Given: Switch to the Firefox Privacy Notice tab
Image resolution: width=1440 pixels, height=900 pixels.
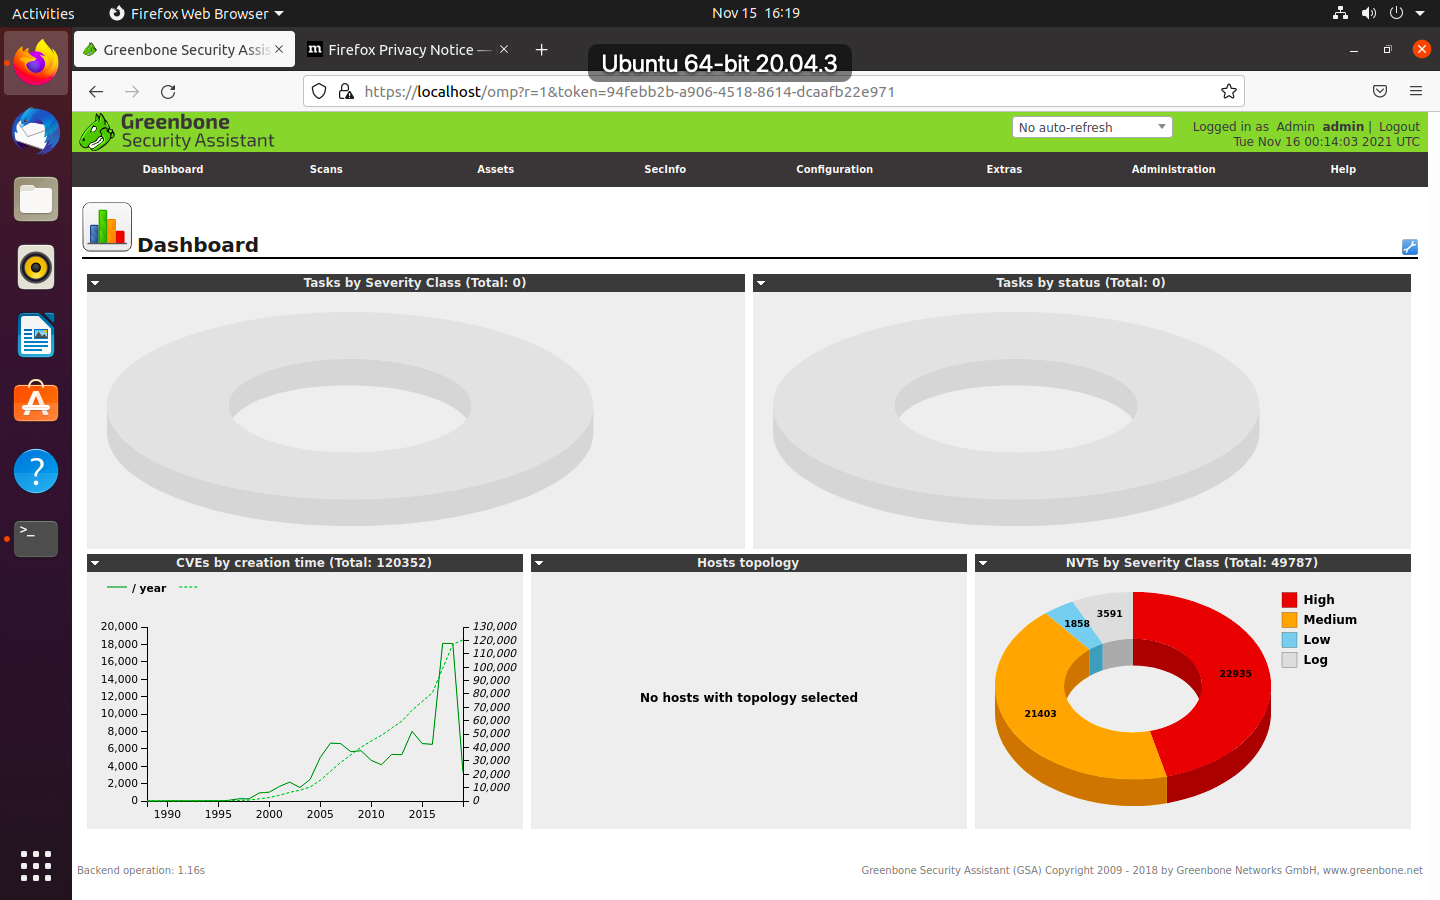Looking at the screenshot, I should point(409,49).
